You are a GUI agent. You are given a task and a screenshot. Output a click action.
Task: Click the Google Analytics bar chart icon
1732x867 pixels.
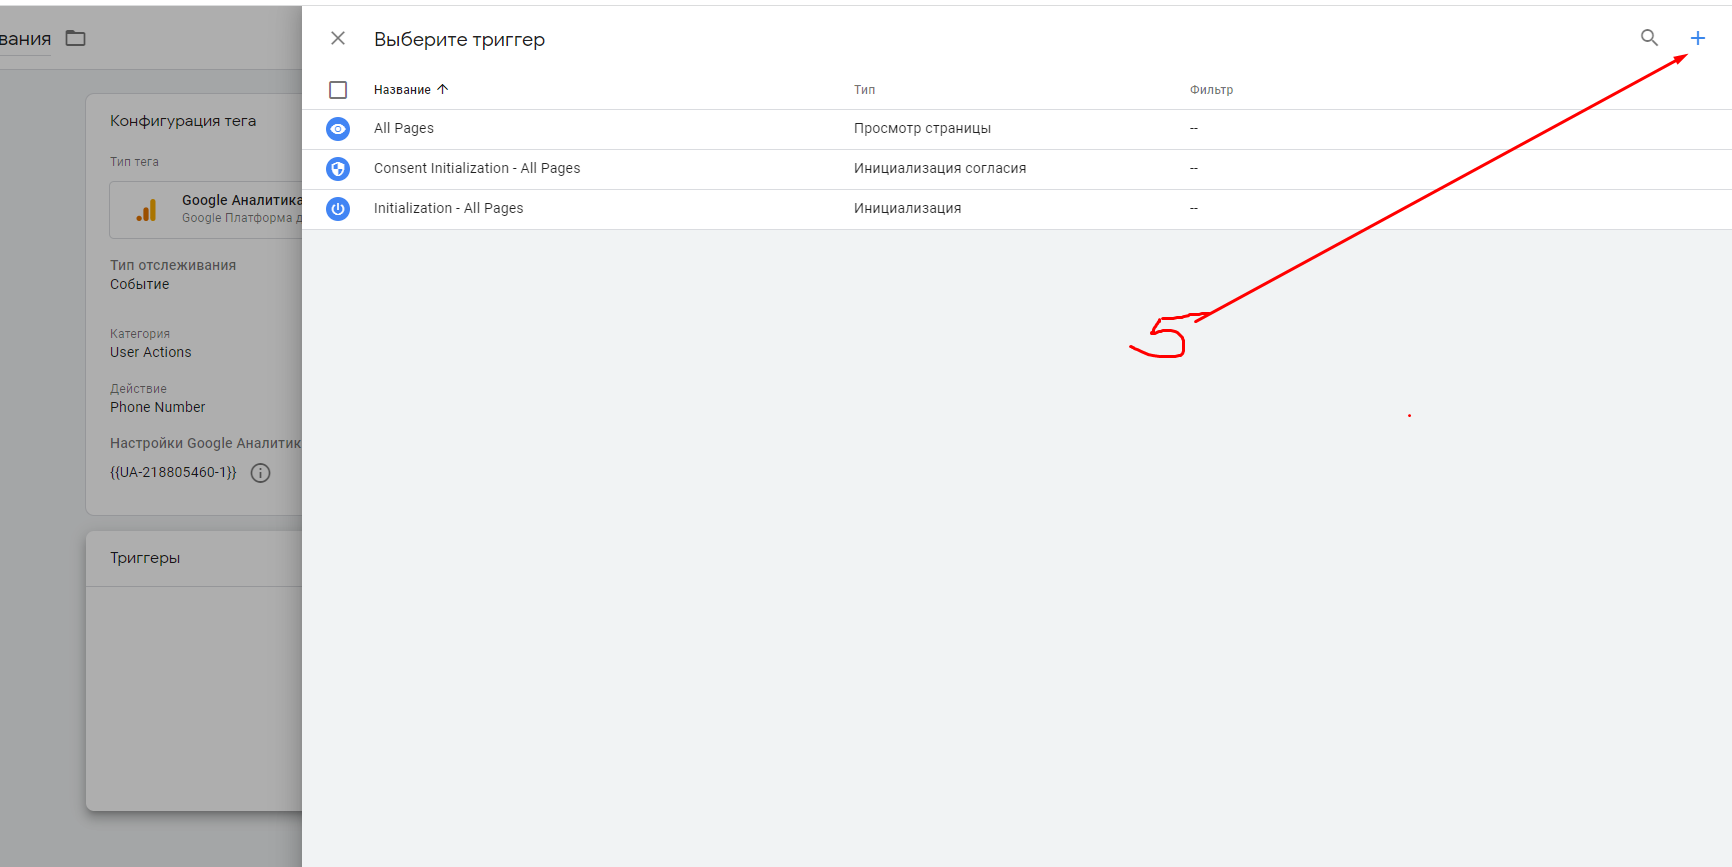pyautogui.click(x=147, y=210)
